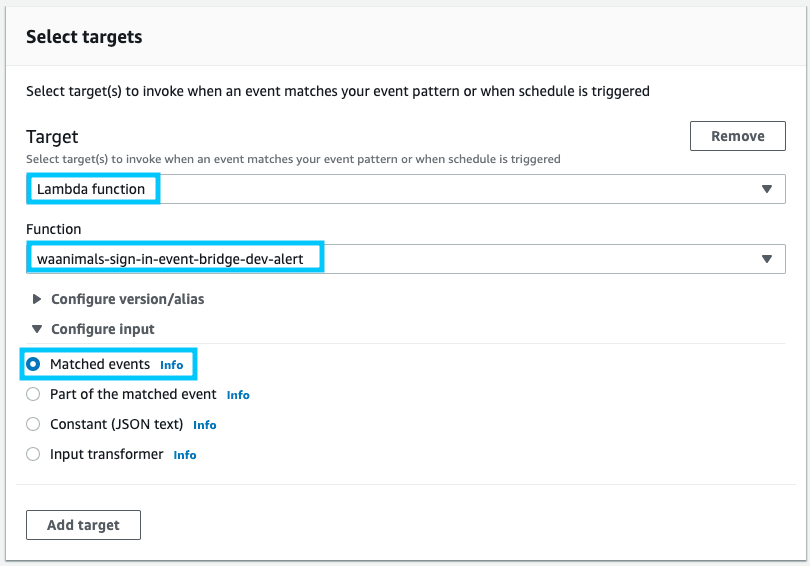Select the Matched events radio button
The width and height of the screenshot is (810, 566).
[x=33, y=365]
